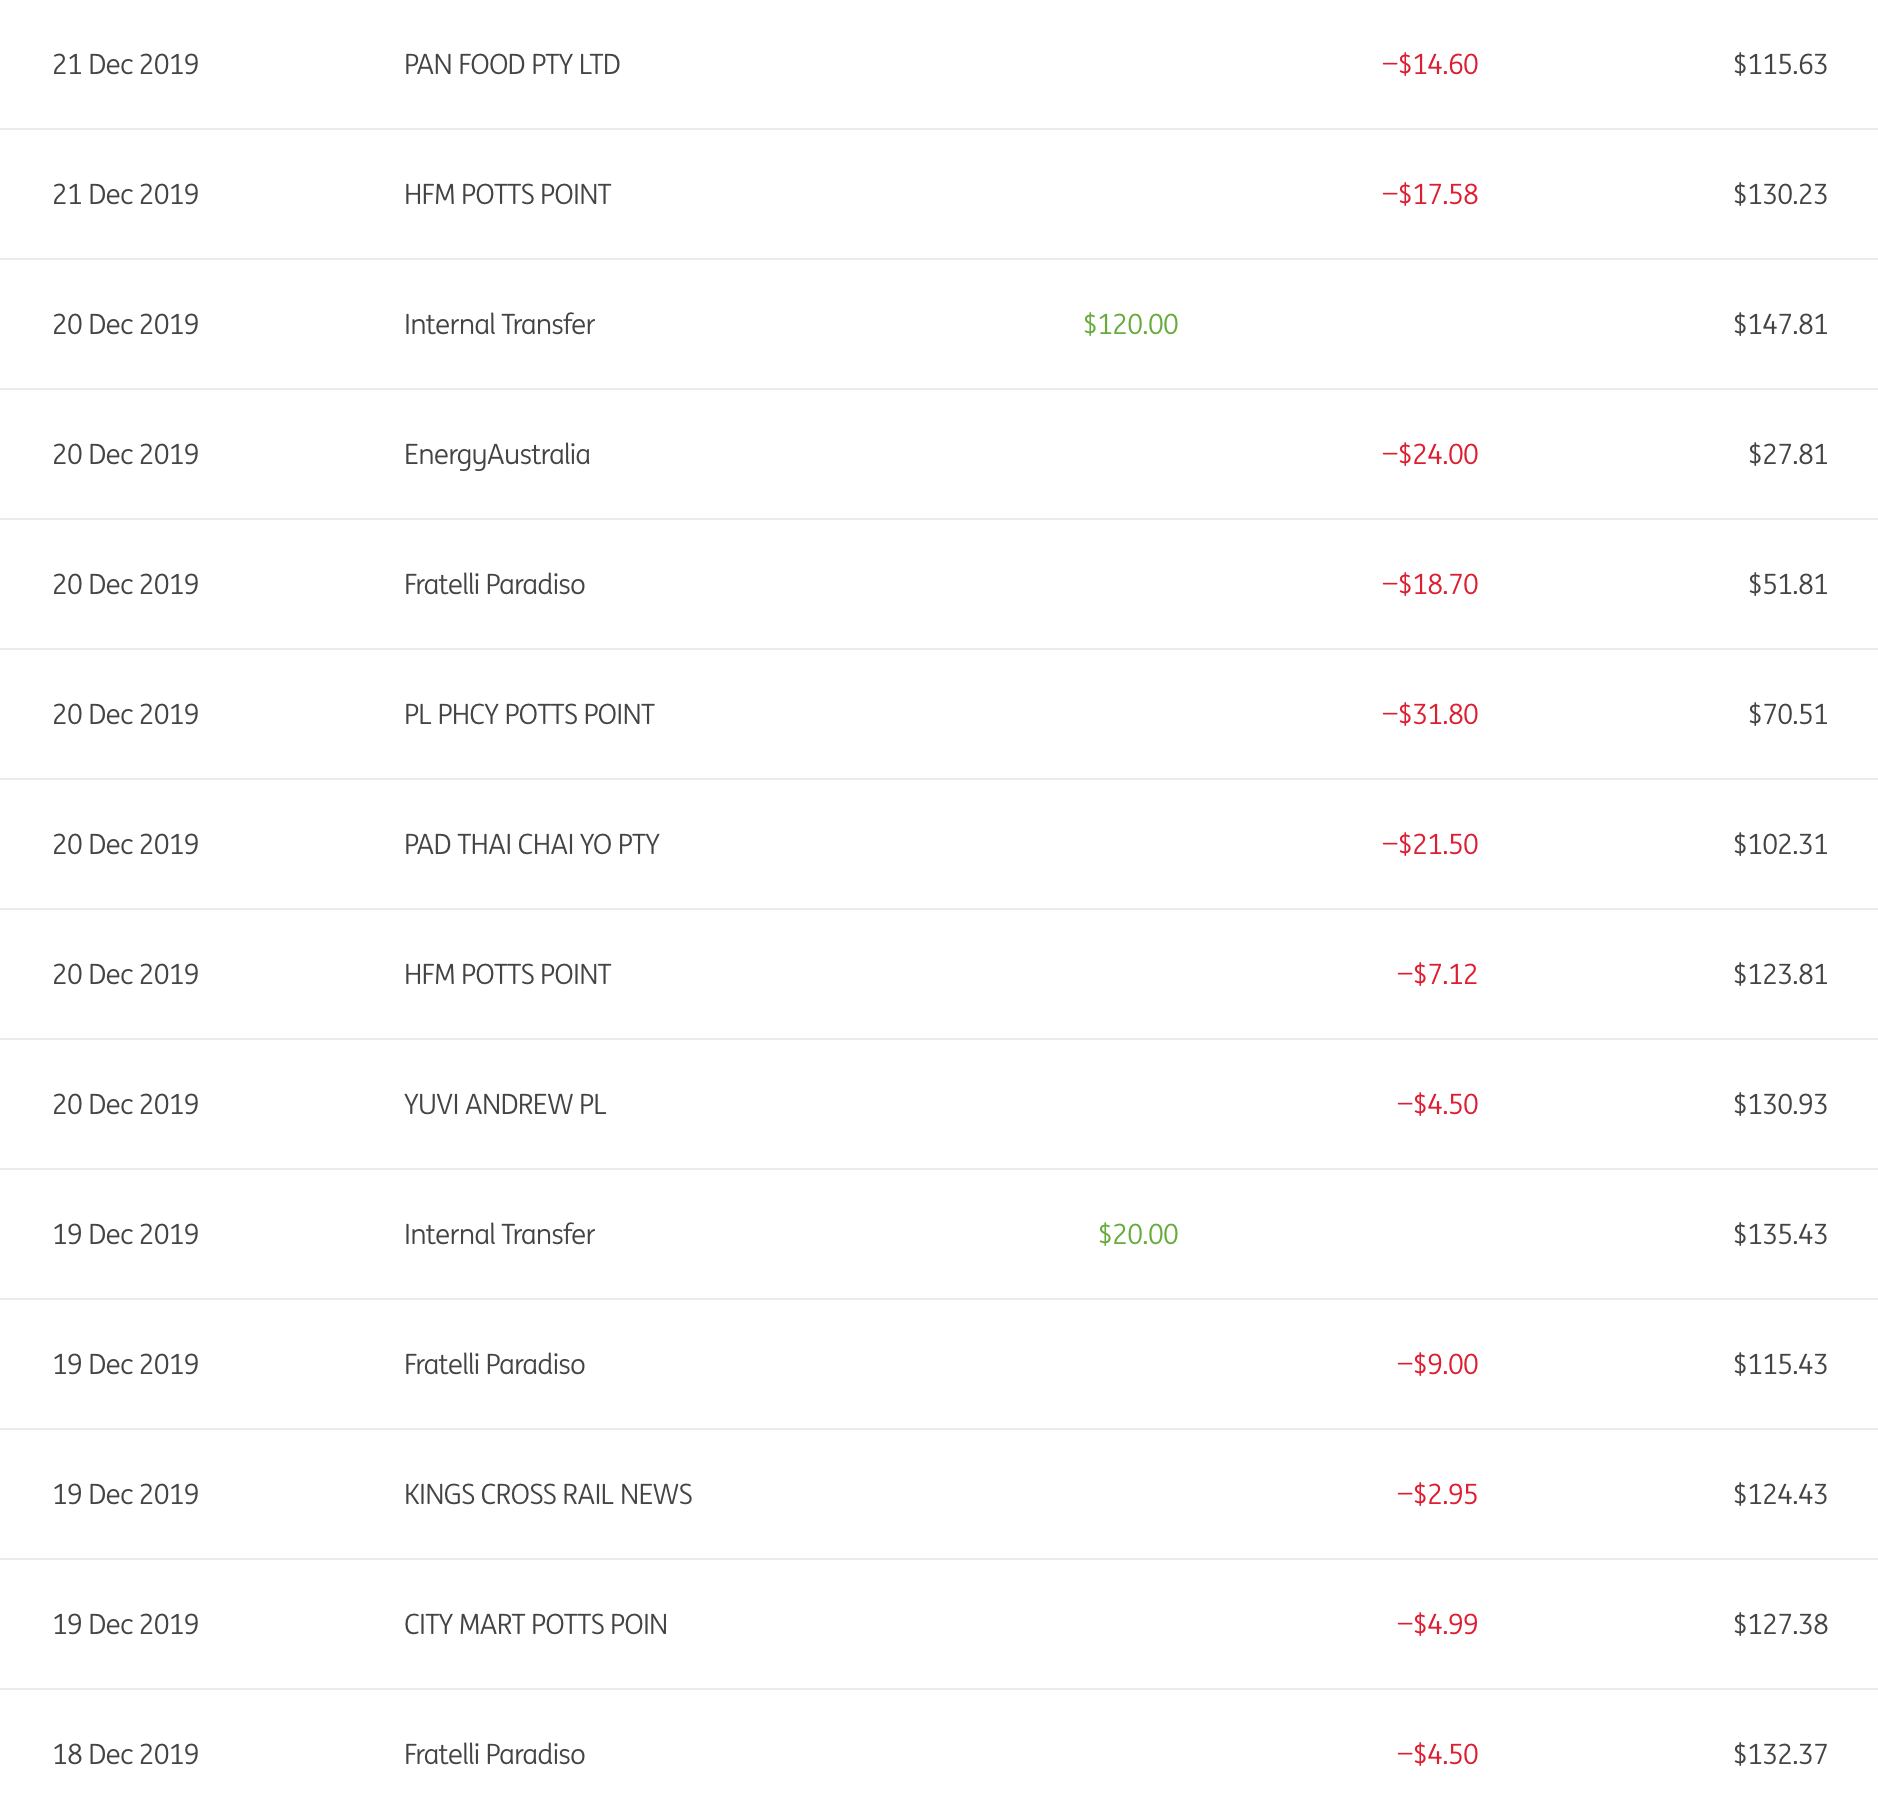
Task: Click the −$2.95 debit amount
Action: 1436,1495
